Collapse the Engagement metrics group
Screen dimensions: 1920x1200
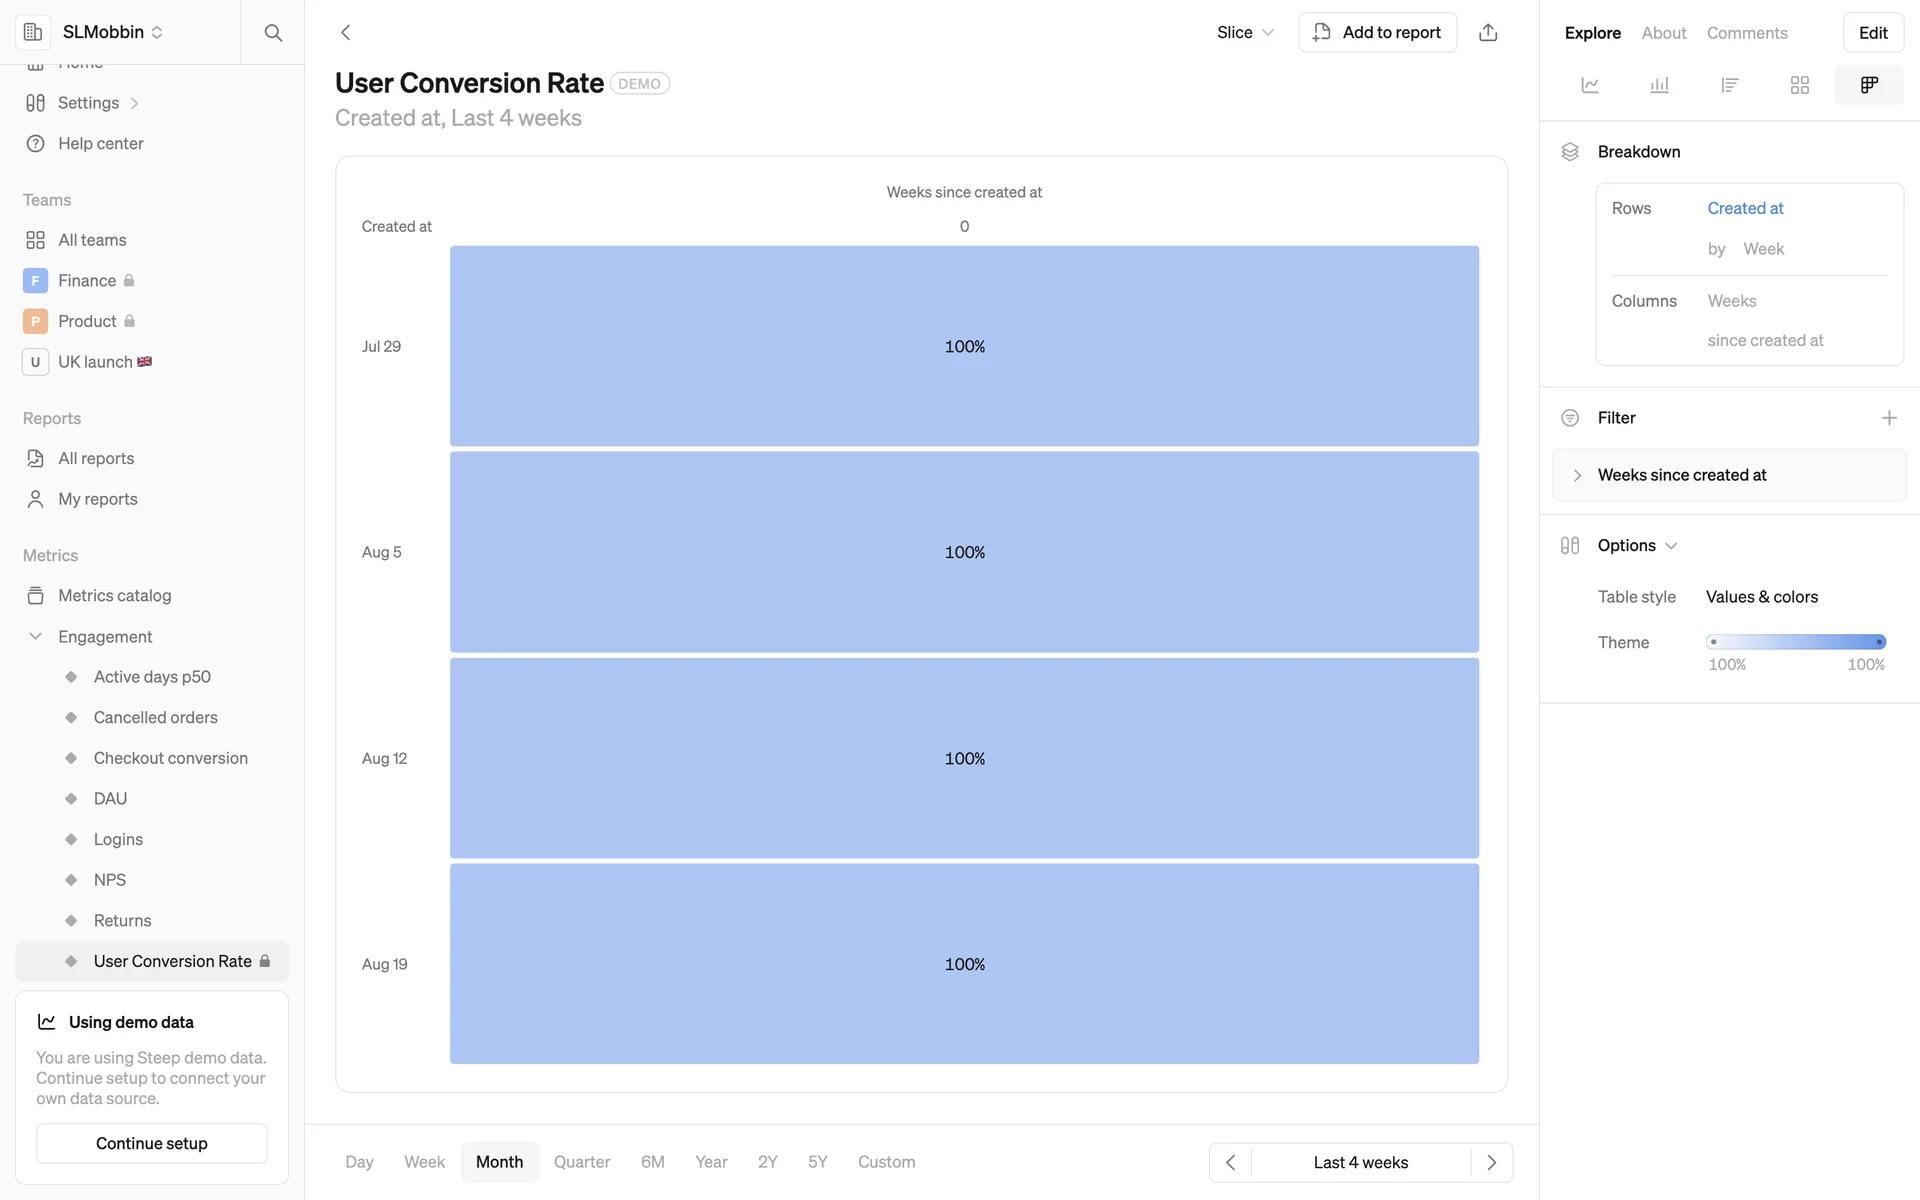tap(36, 637)
